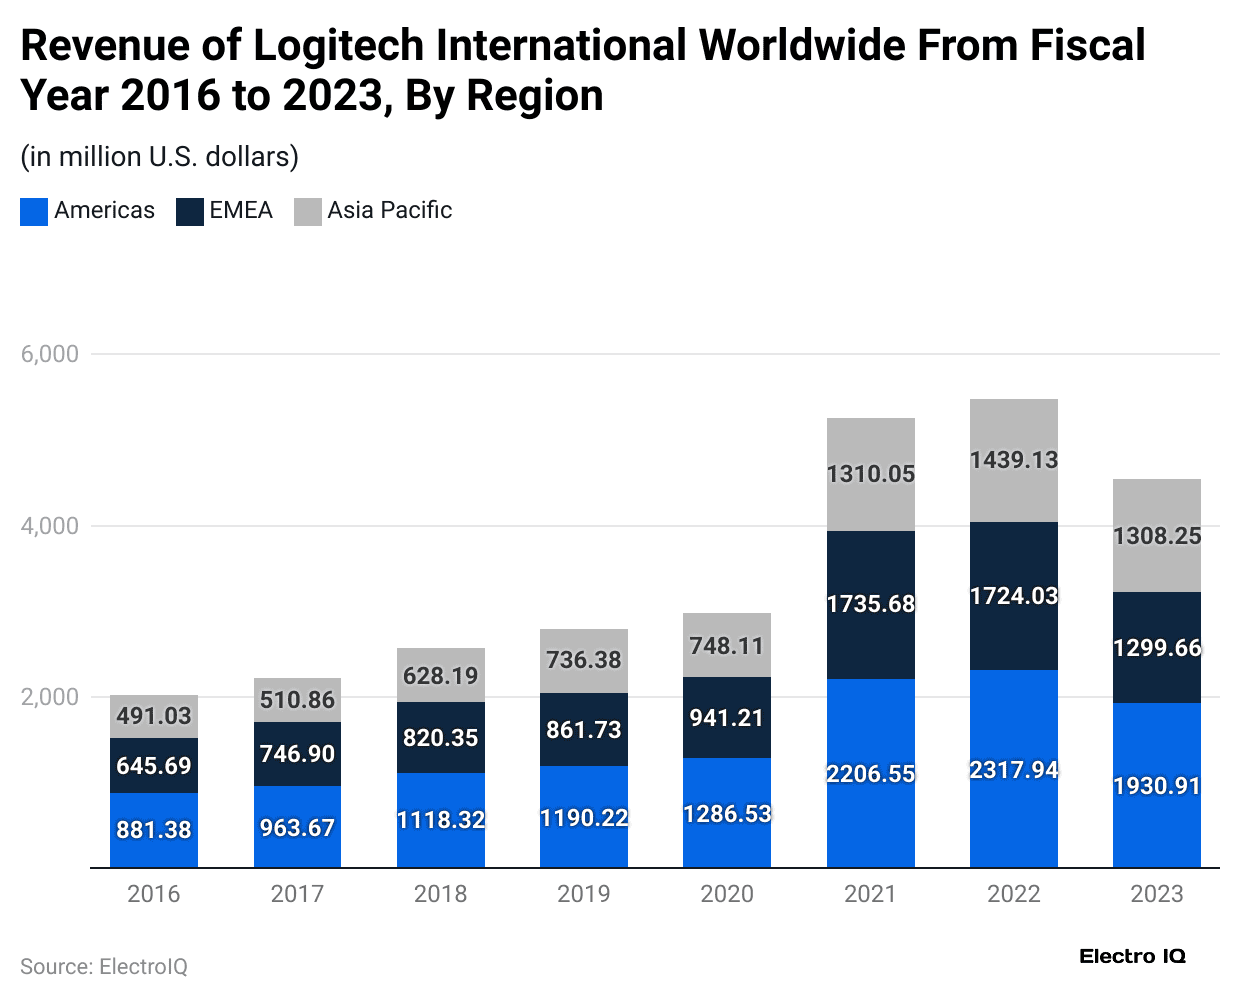
Task: Select the 1299.66 EMEA segment for 2023
Action: 1157,649
